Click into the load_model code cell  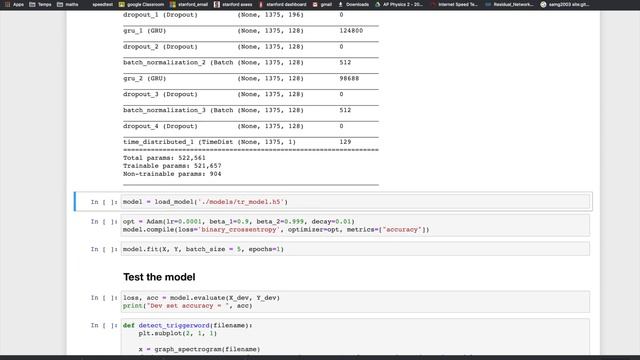(355, 202)
